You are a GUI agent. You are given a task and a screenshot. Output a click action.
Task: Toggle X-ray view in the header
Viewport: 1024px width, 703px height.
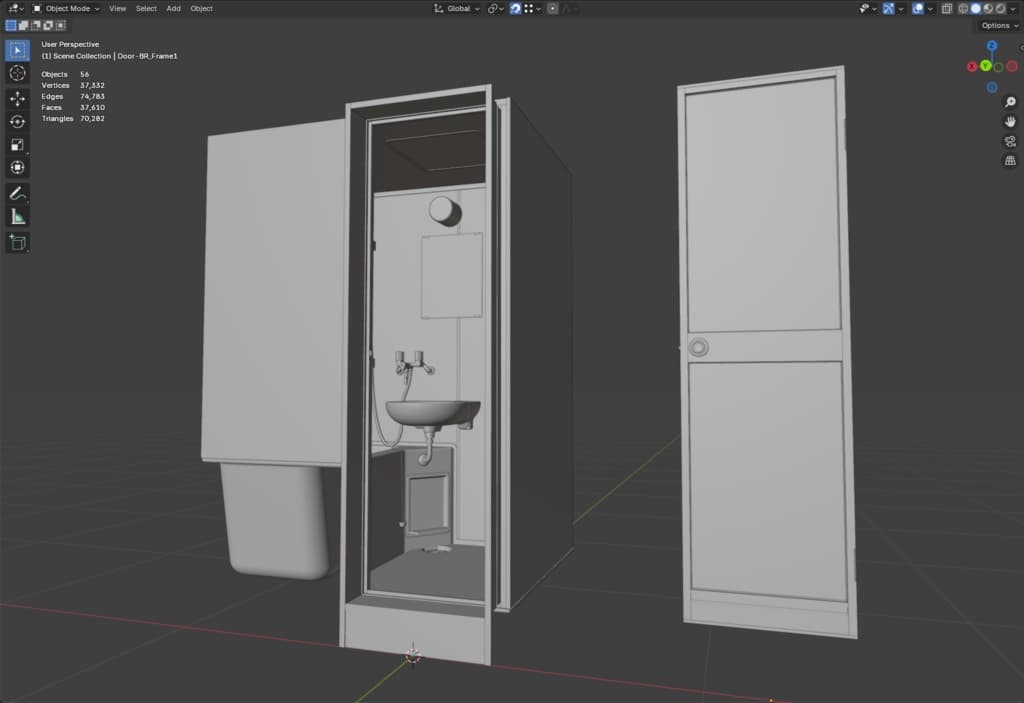click(x=947, y=8)
